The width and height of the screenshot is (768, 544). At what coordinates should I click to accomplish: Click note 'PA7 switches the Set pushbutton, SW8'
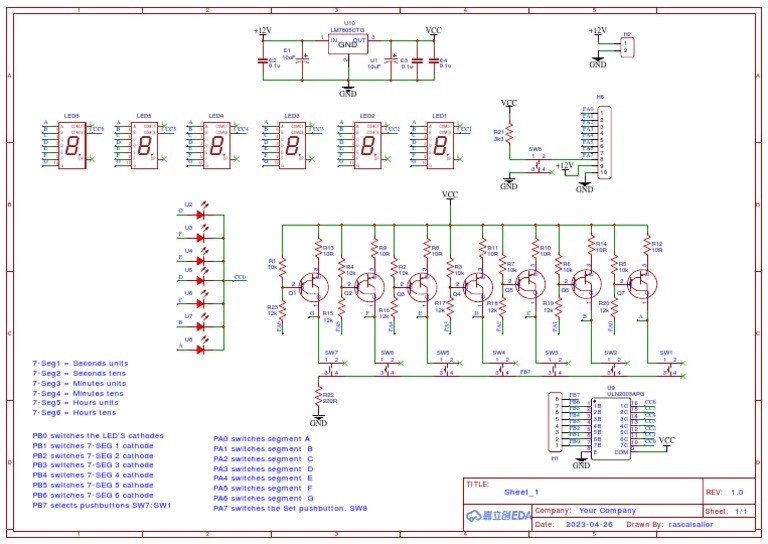click(290, 508)
